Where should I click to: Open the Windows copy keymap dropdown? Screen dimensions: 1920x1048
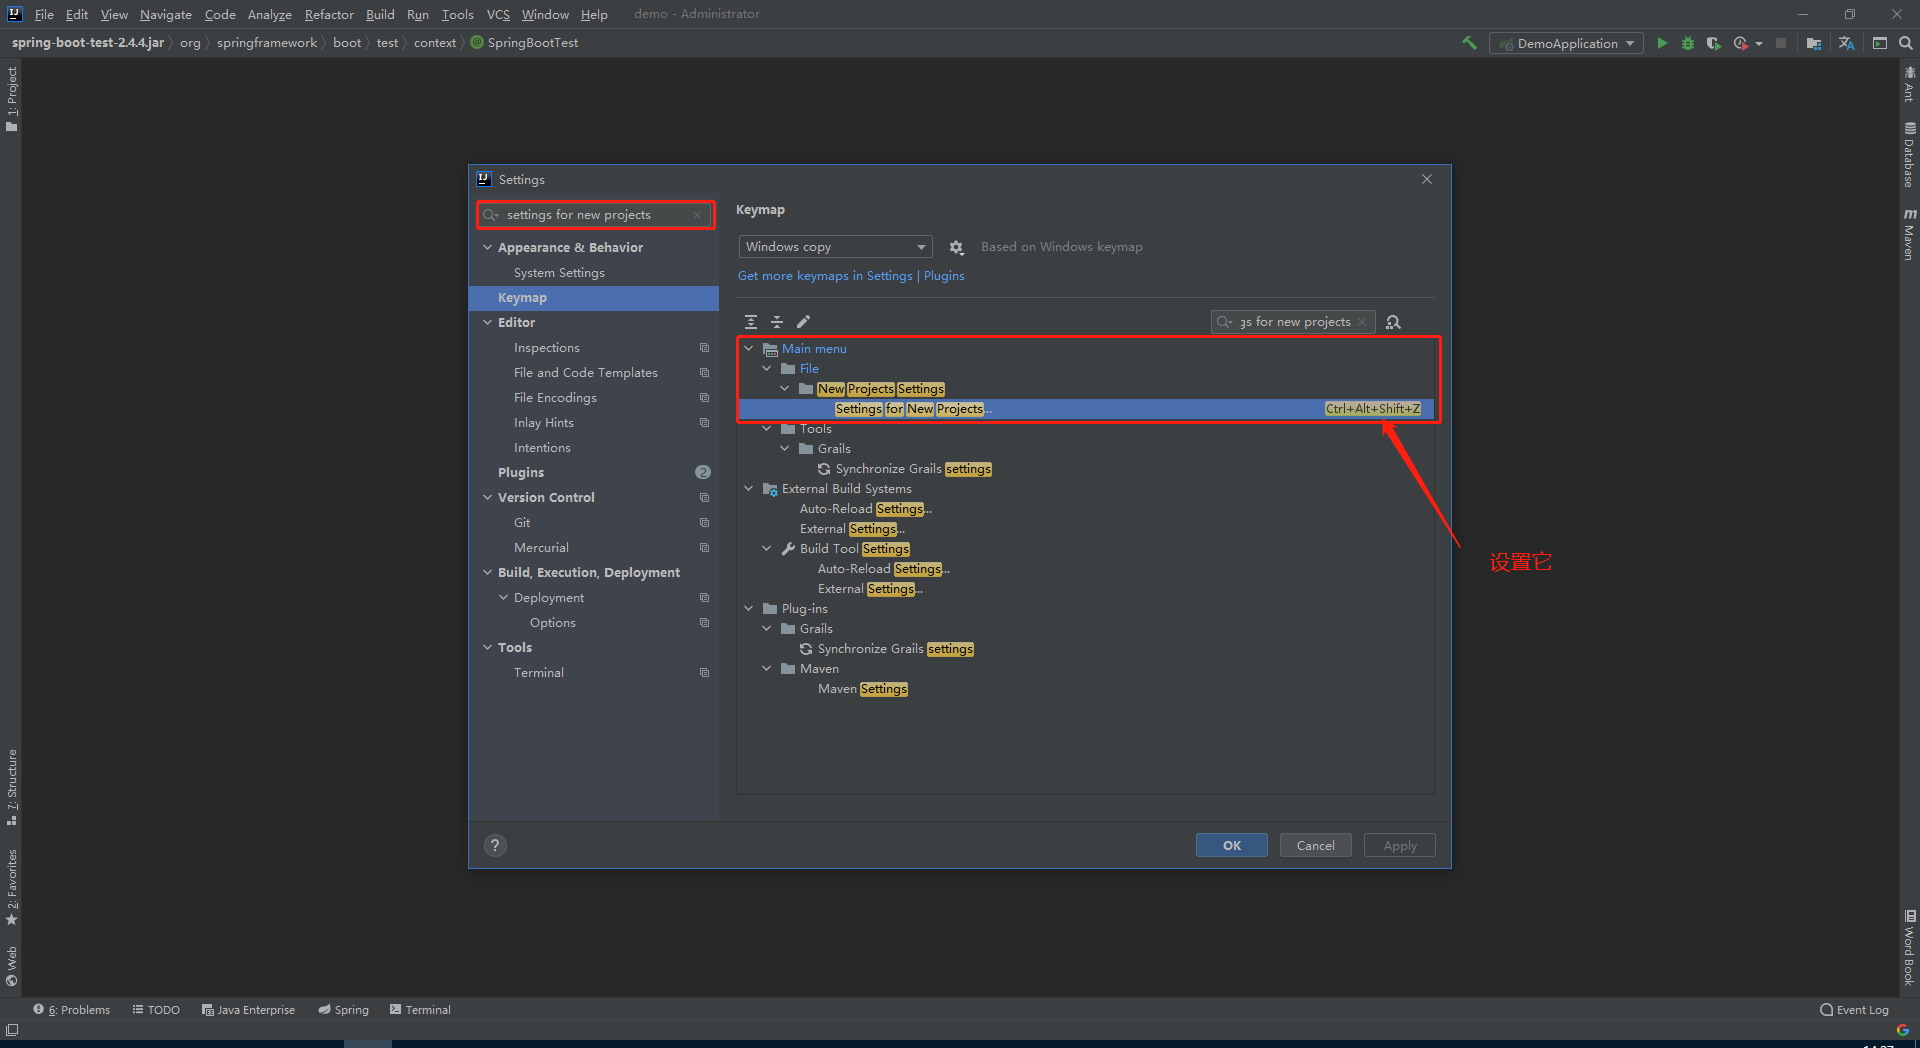pyautogui.click(x=835, y=247)
